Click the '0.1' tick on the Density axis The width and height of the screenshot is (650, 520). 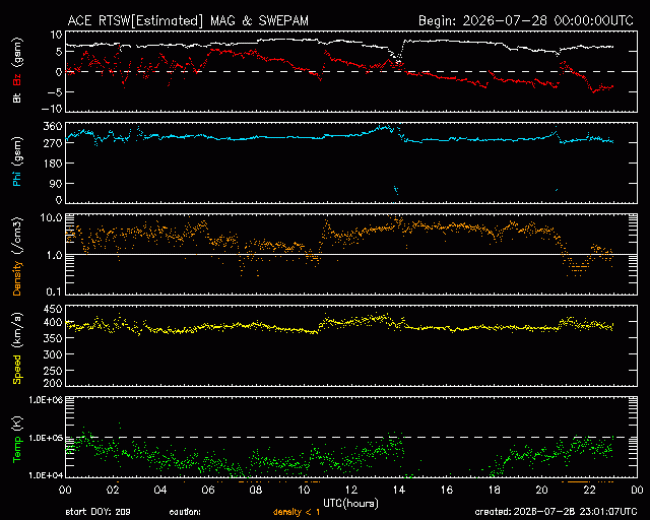54,292
